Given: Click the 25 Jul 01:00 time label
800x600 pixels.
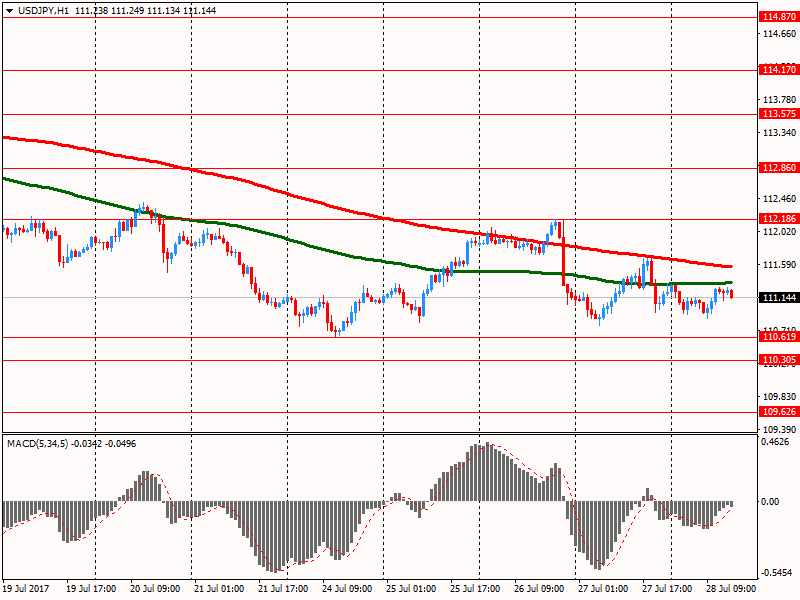Looking at the screenshot, I should pos(411,589).
